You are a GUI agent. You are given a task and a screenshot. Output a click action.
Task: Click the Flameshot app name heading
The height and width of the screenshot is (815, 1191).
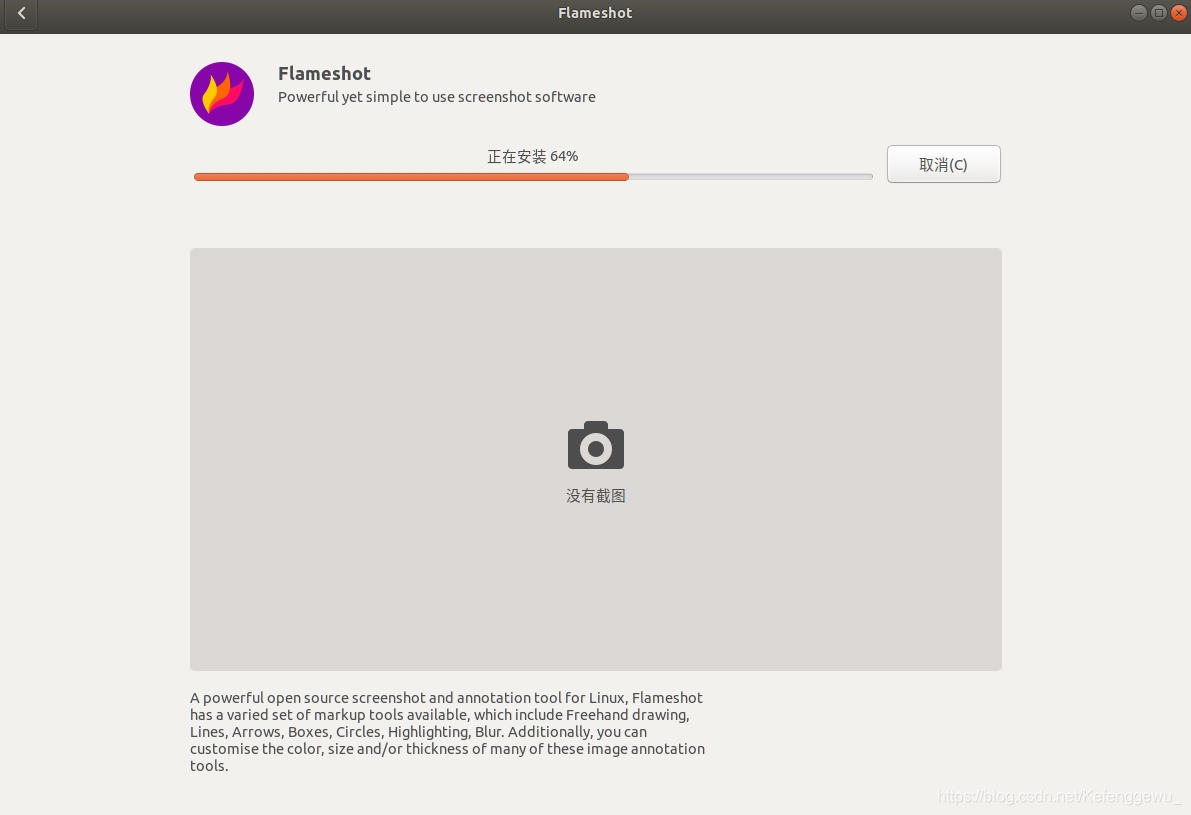click(x=324, y=74)
